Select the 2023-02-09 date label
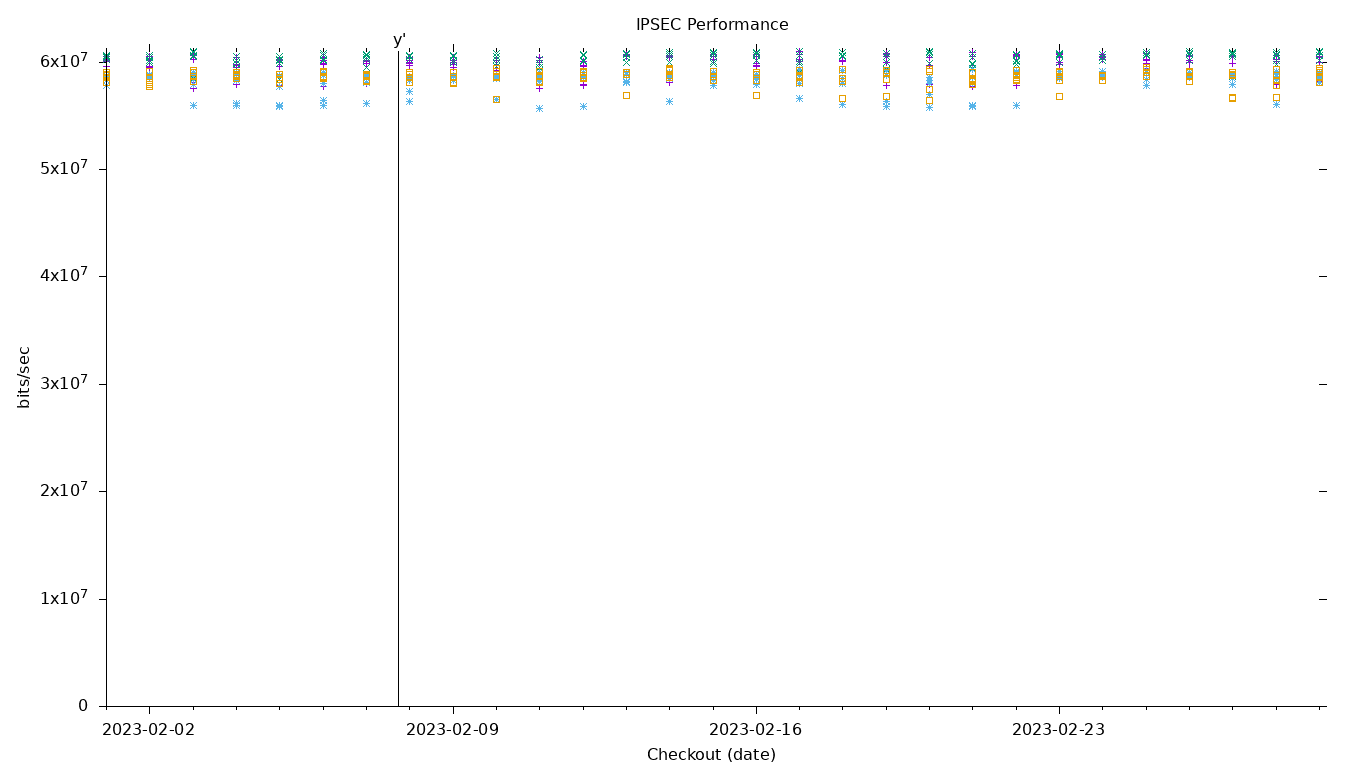 point(452,730)
